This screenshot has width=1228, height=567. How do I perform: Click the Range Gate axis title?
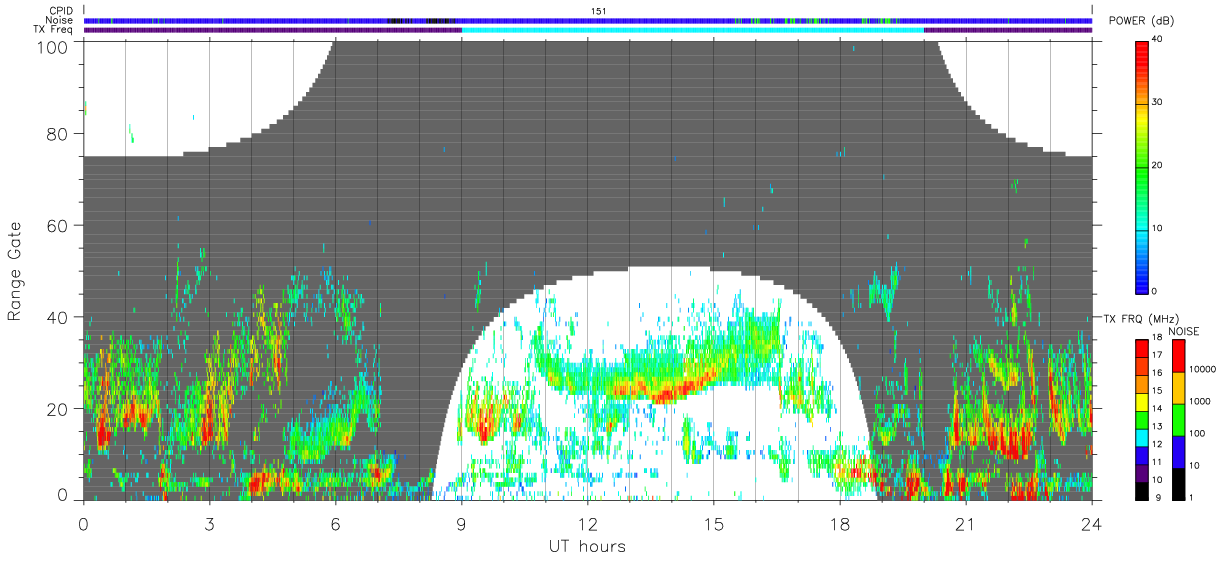click(16, 272)
